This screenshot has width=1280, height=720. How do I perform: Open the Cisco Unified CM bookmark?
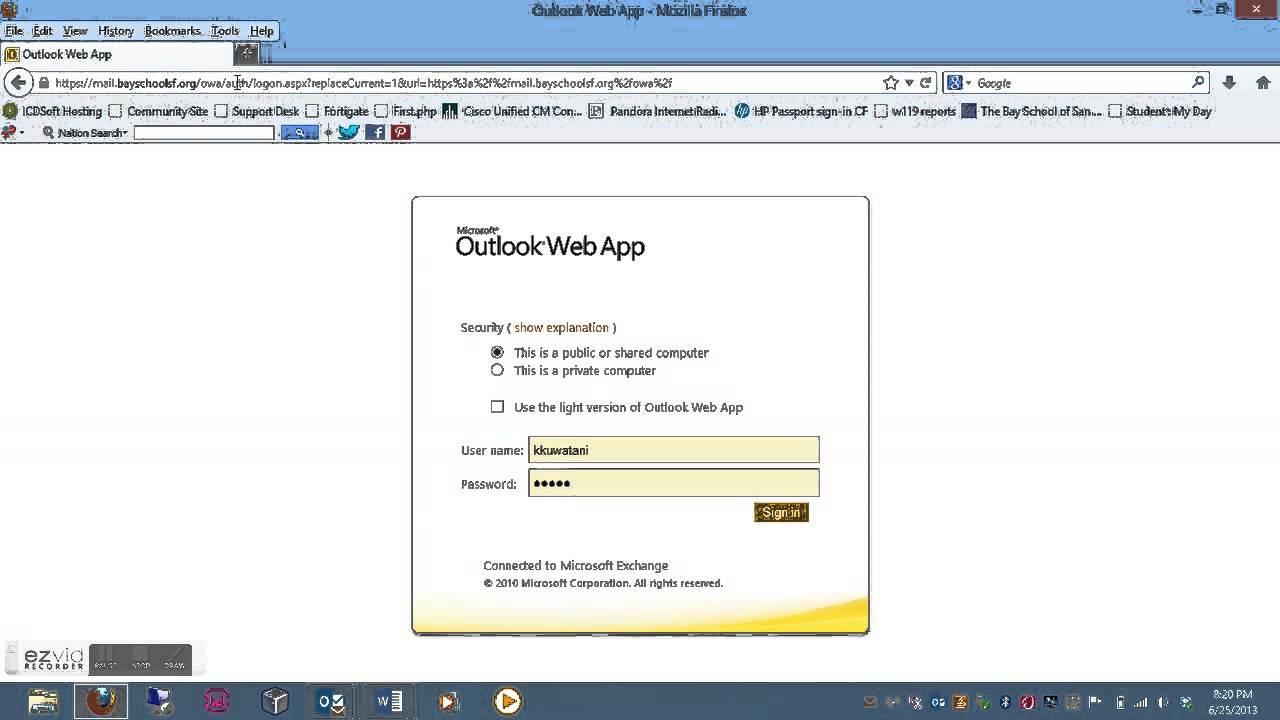(x=512, y=111)
